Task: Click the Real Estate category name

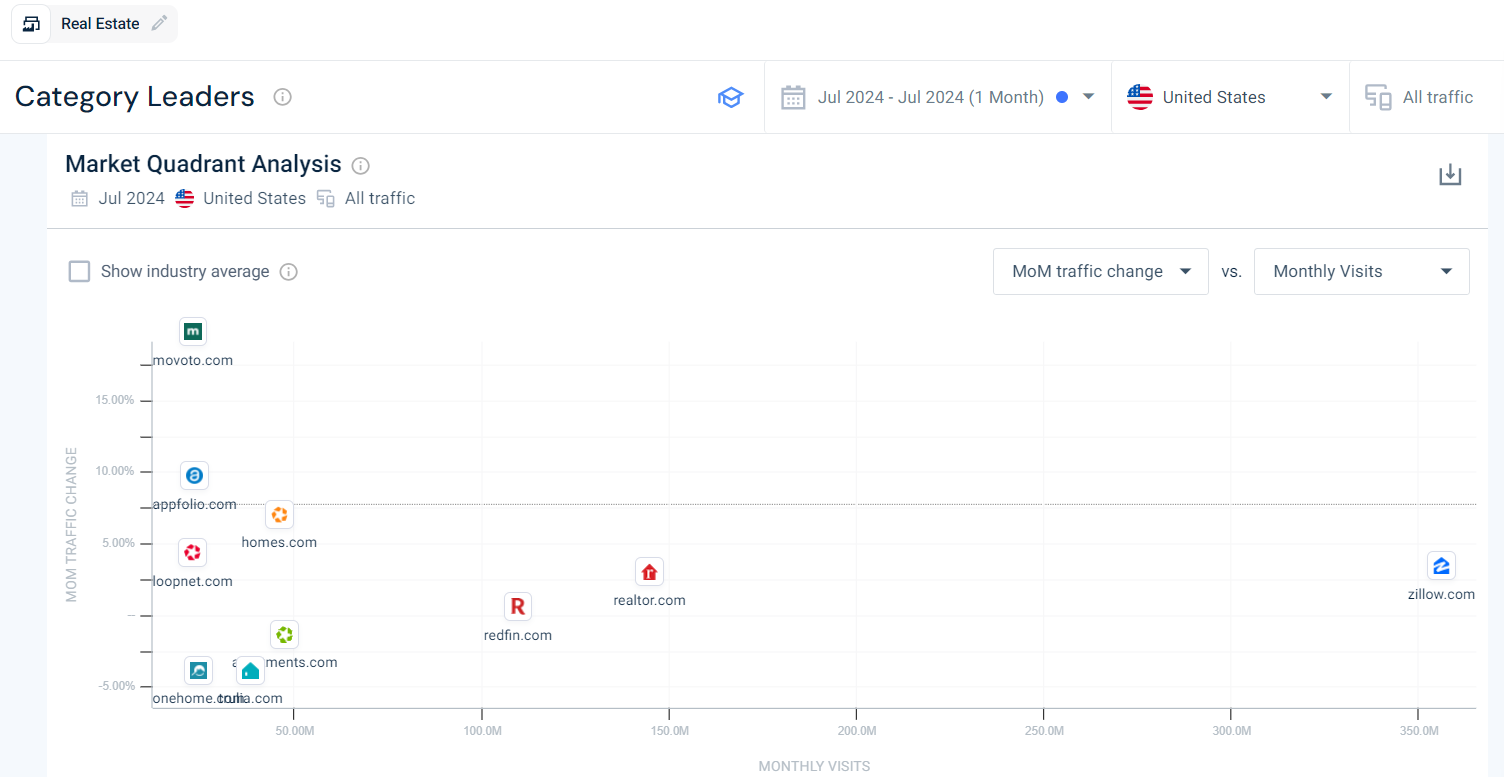Action: click(x=100, y=24)
